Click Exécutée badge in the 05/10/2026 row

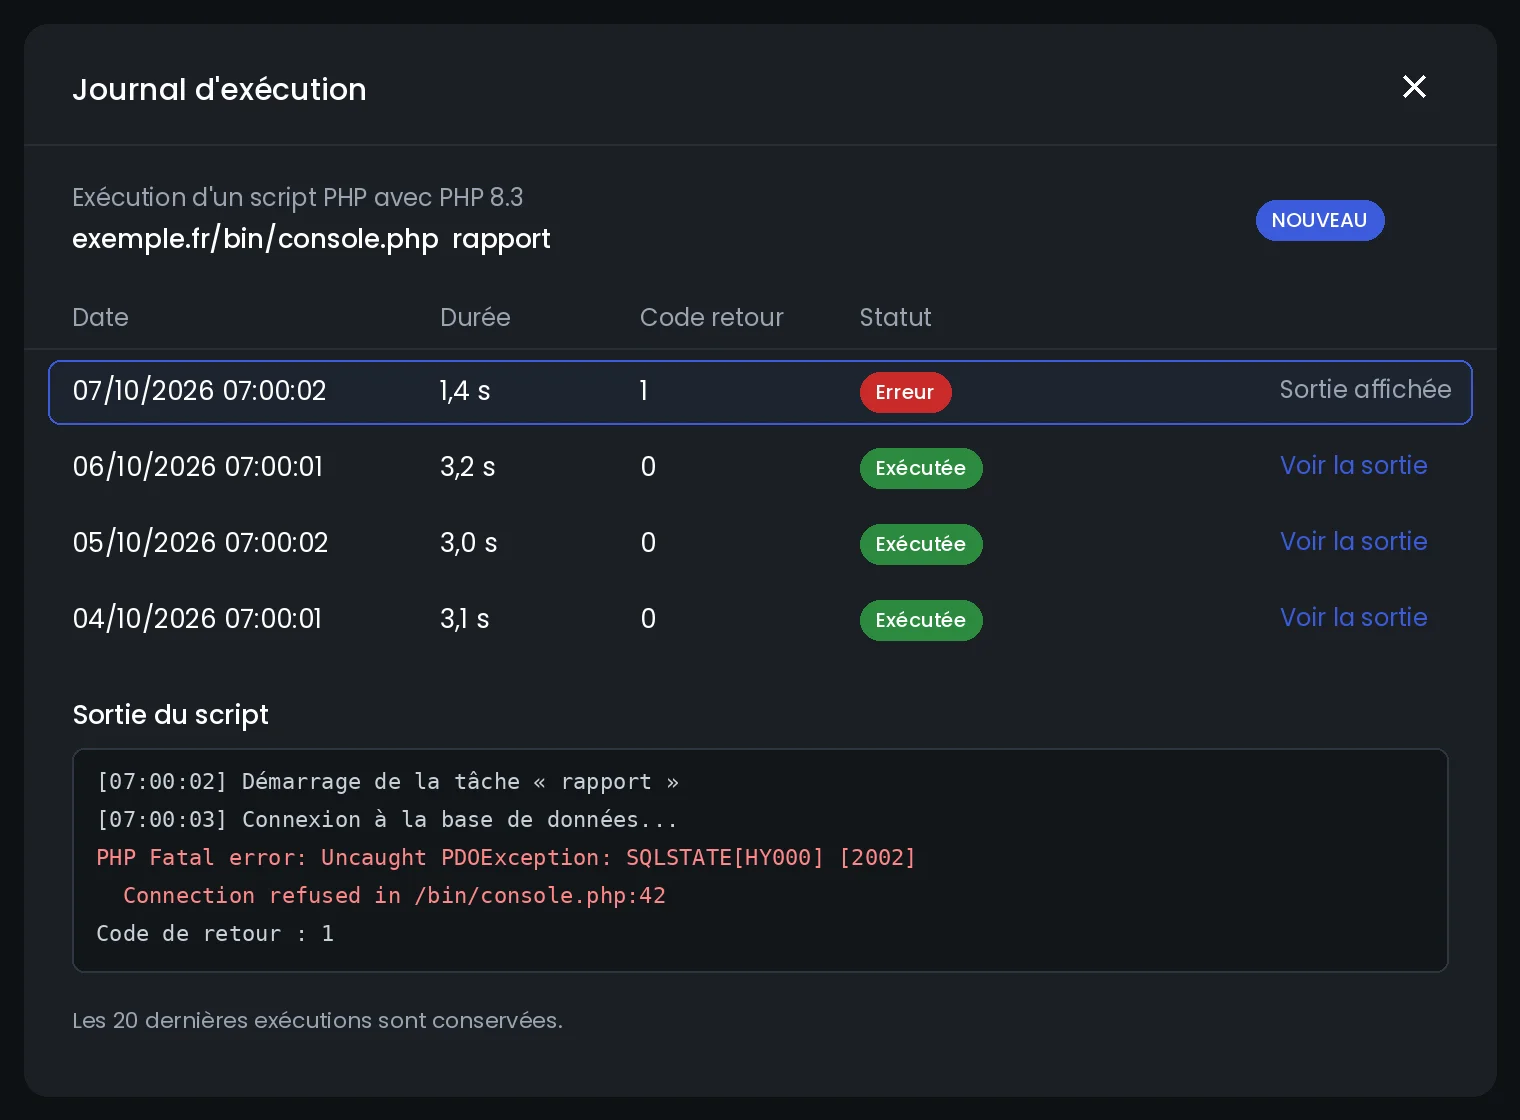point(921,544)
